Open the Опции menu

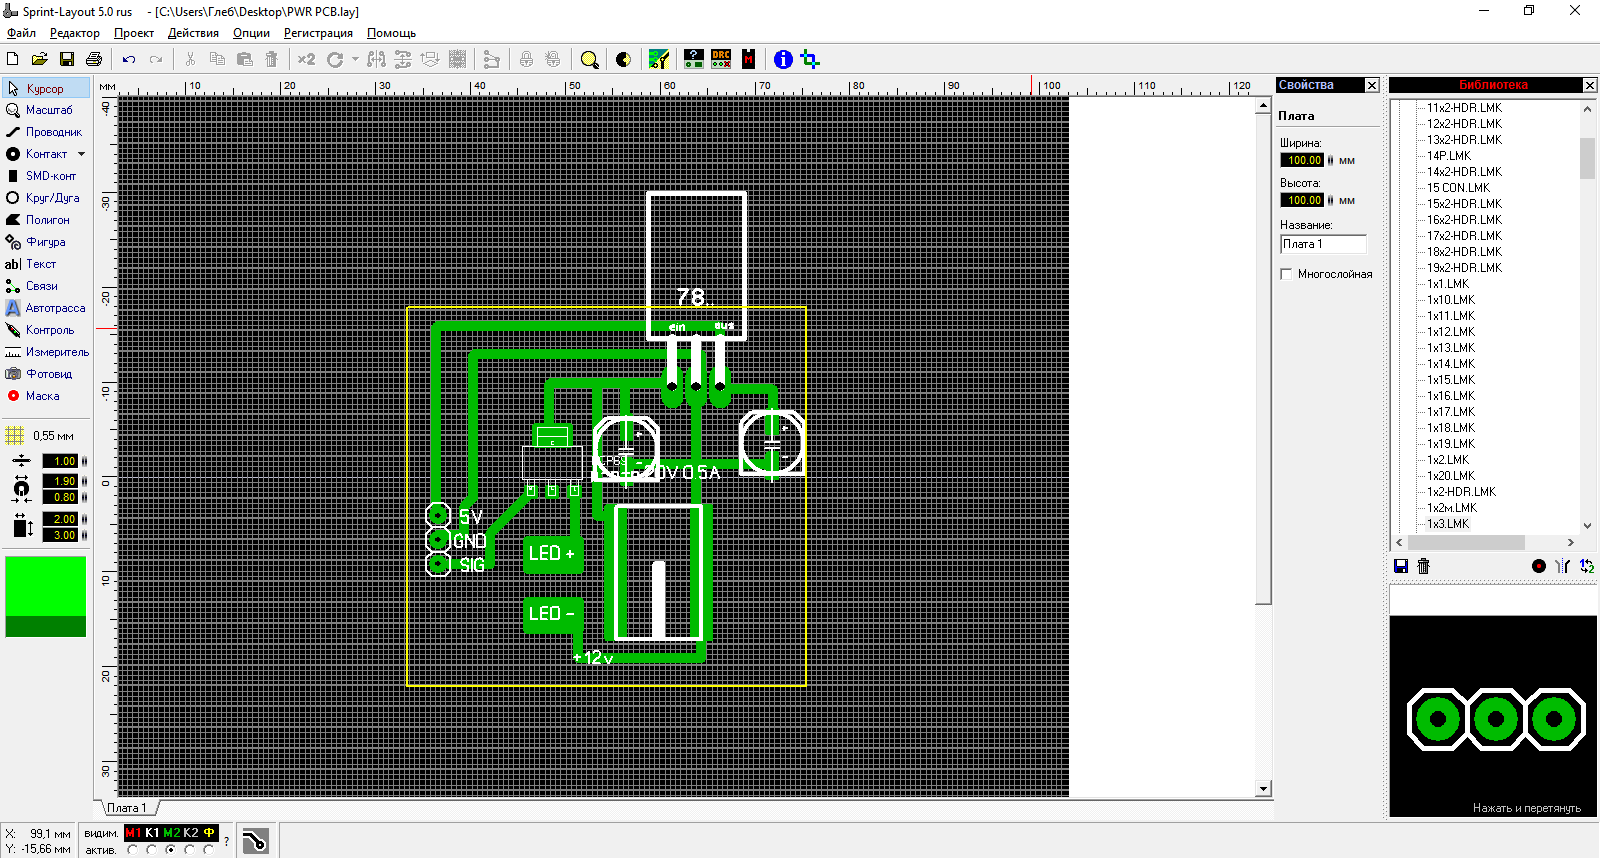(x=251, y=33)
